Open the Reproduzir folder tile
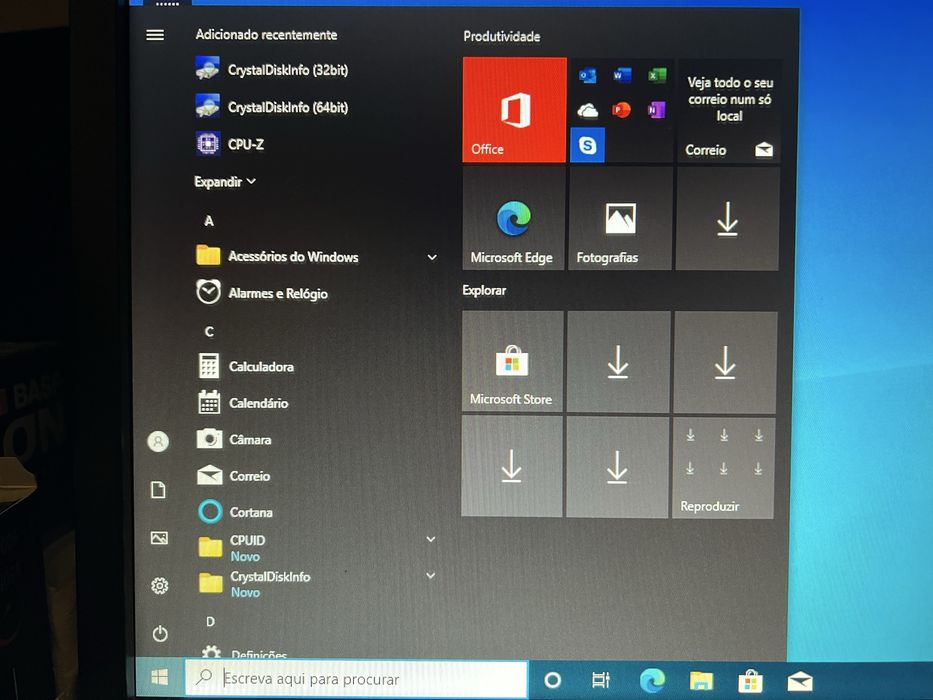The width and height of the screenshot is (933, 700). tap(724, 467)
